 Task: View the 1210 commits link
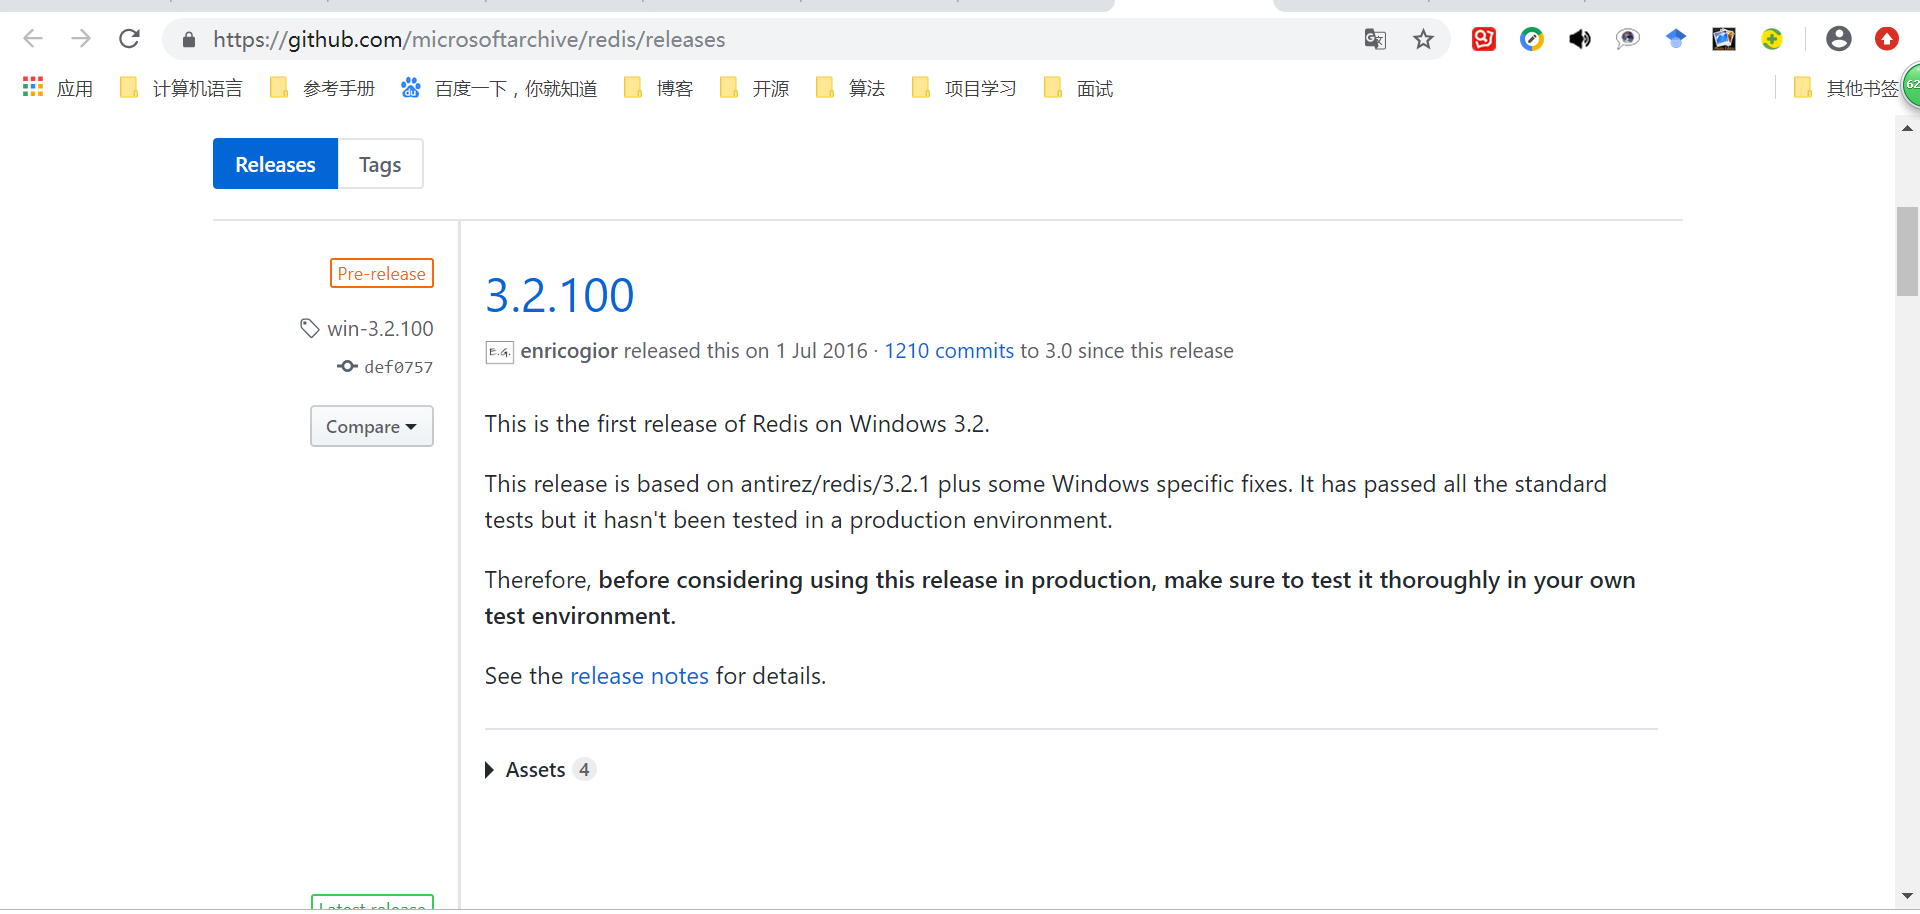(949, 351)
